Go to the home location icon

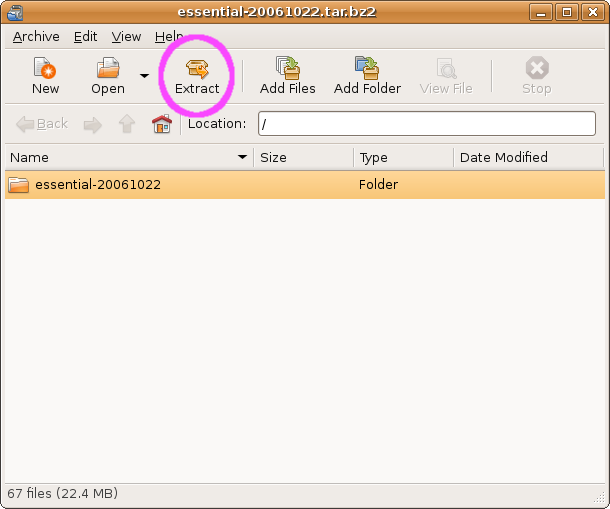[162, 124]
